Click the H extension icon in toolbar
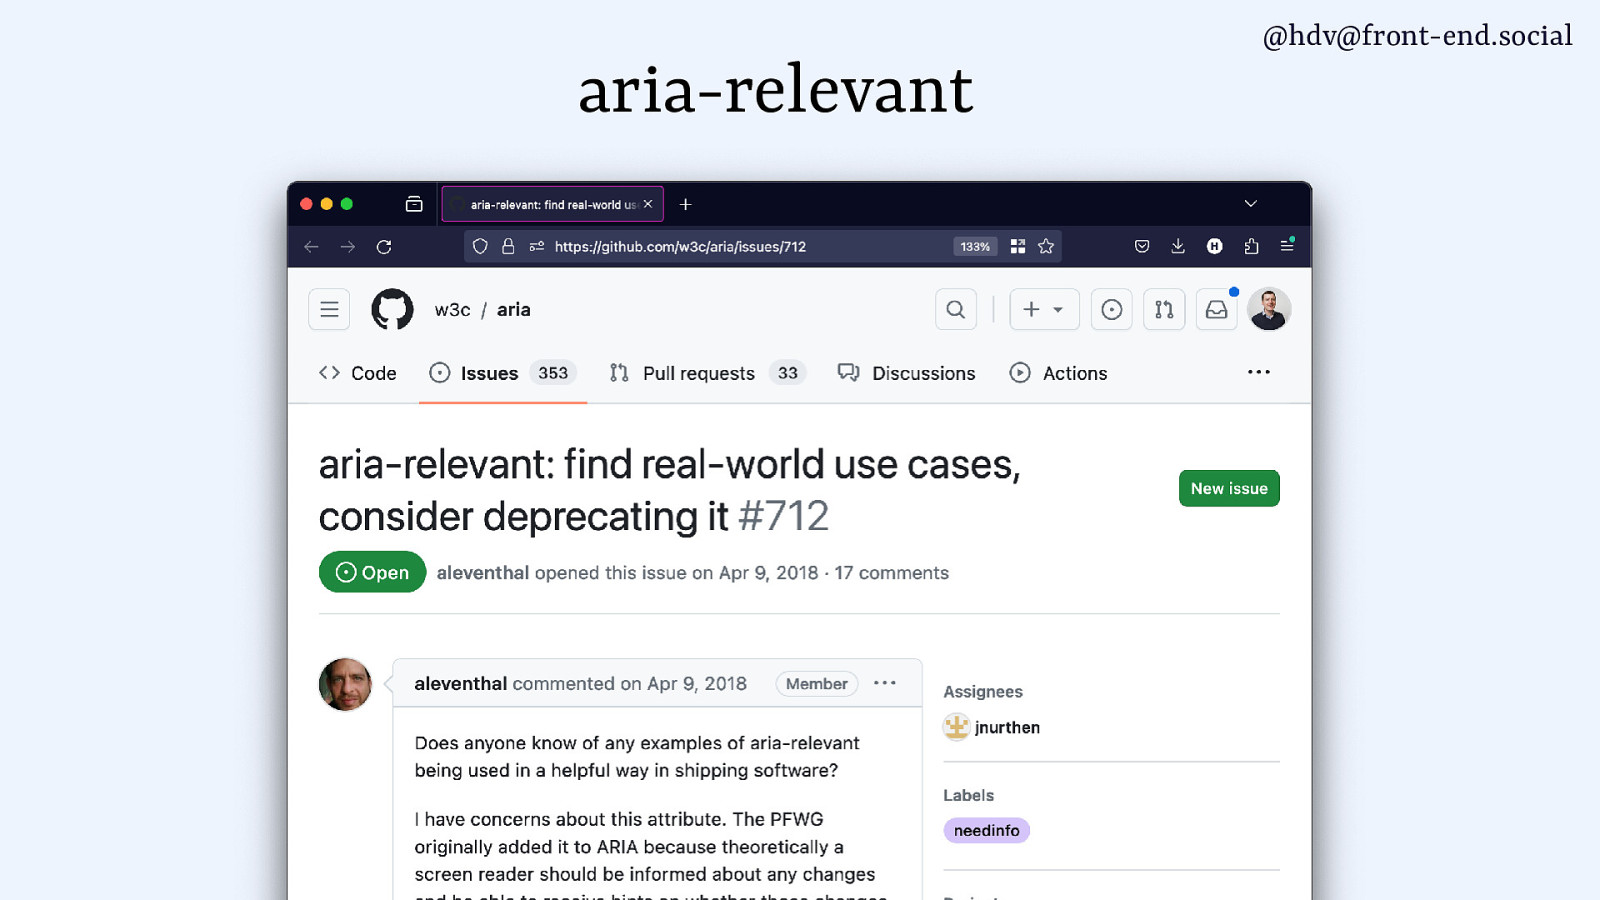This screenshot has height=900, width=1600. [1215, 246]
